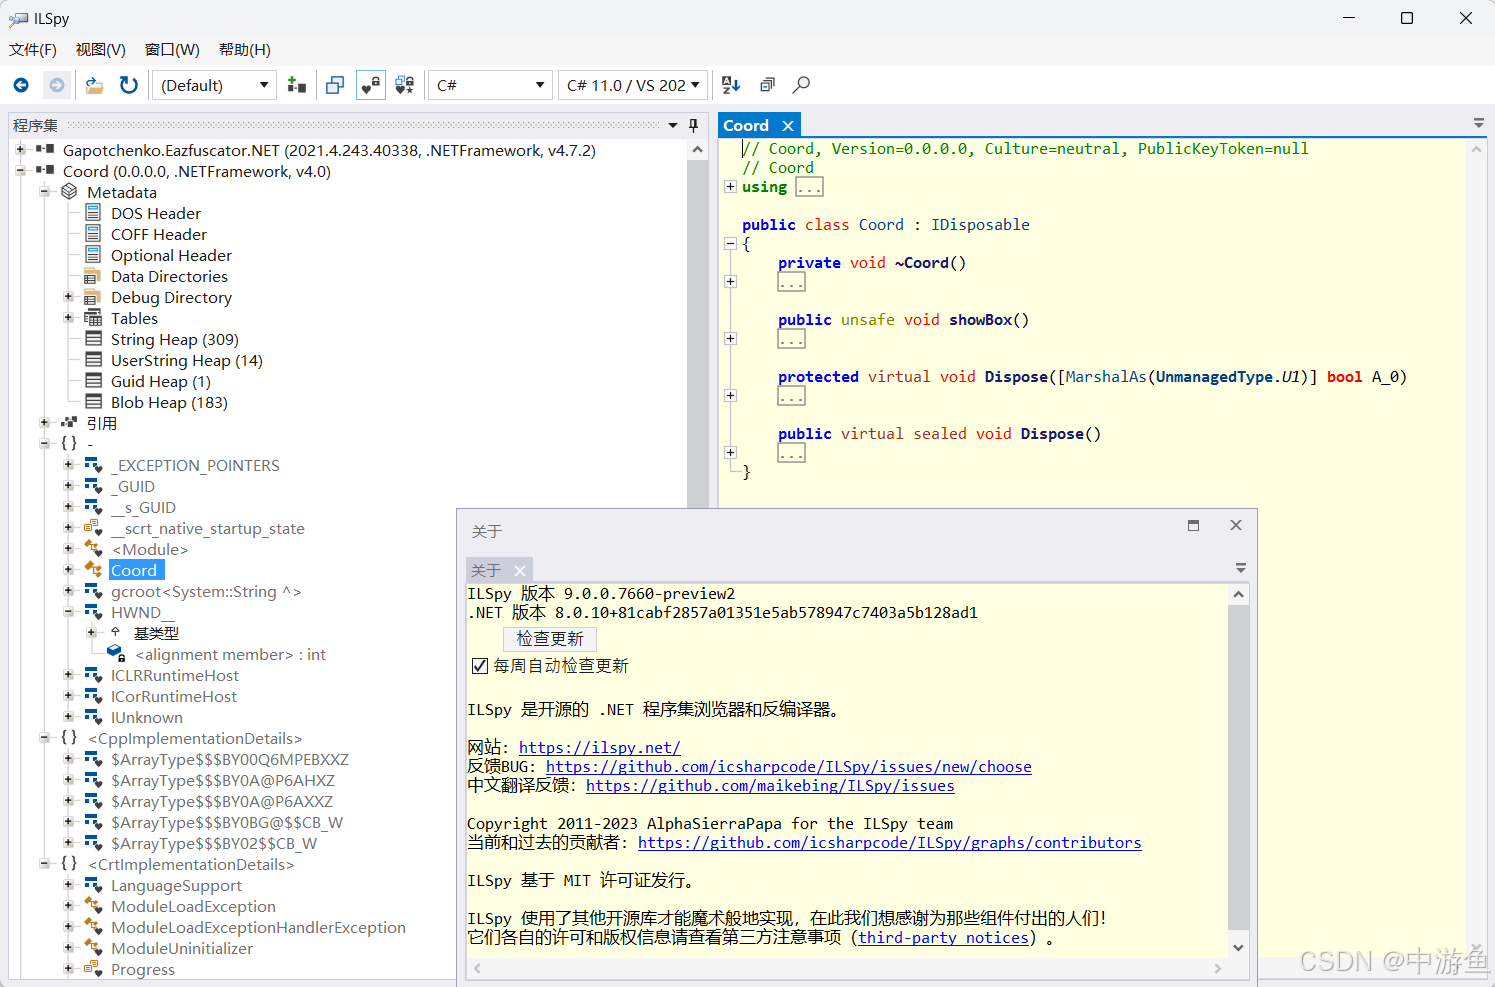
Task: Click the <alignment member> field icon
Action: pyautogui.click(x=116, y=654)
